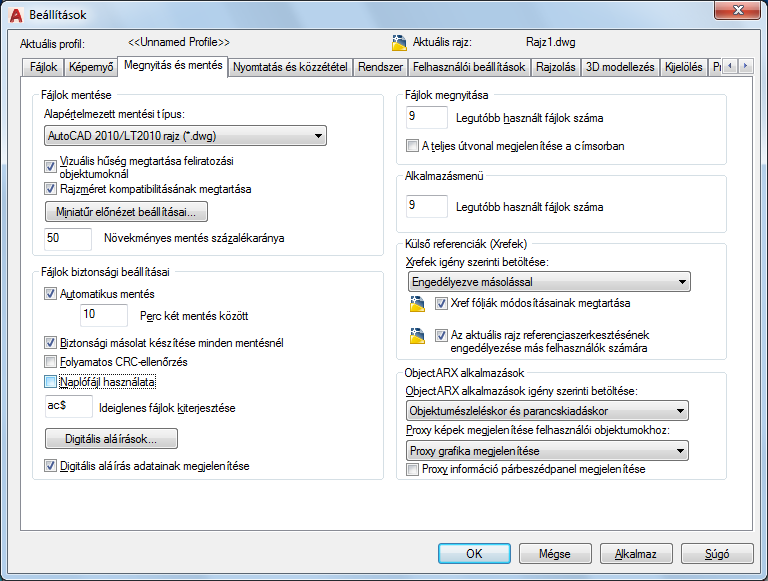Apply changes with Alkalmaz button
This screenshot has height=581, width=768.
[636, 554]
